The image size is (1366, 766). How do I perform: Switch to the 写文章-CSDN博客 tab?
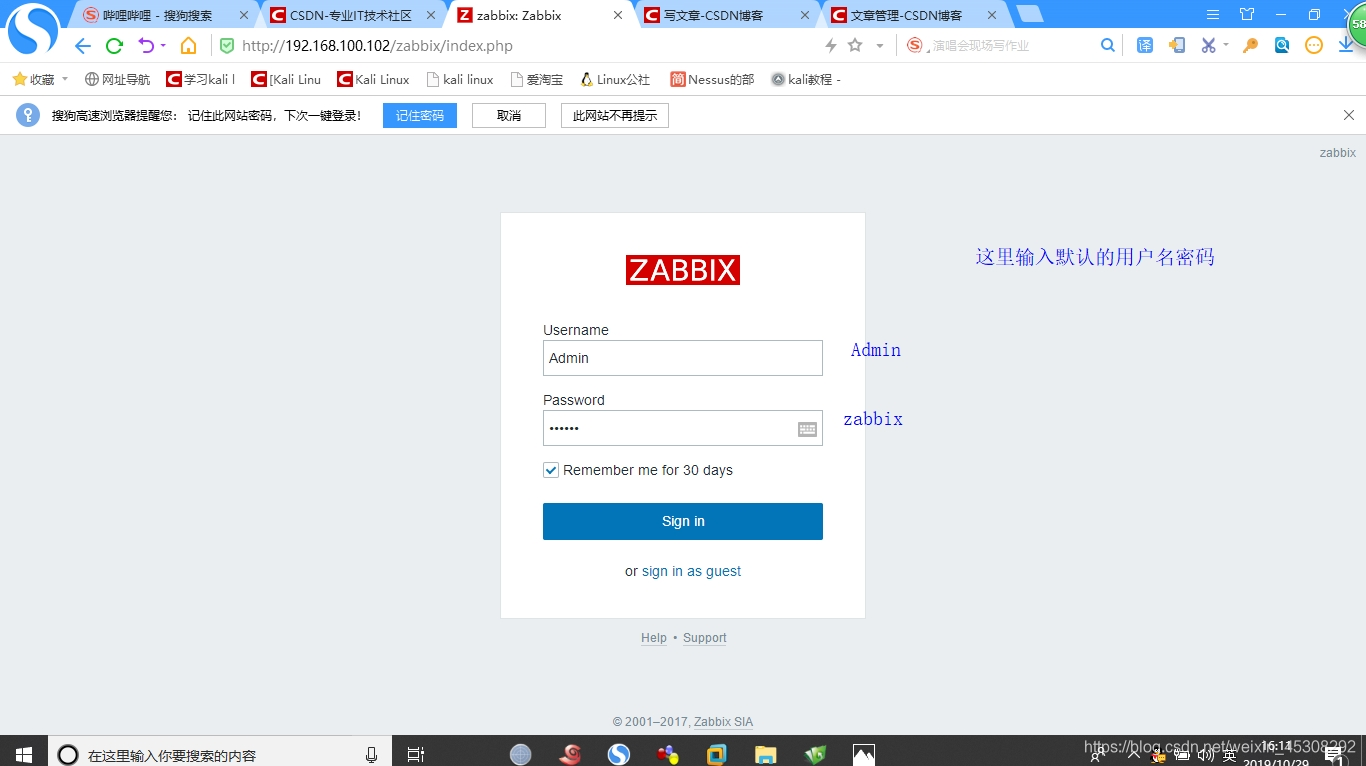point(726,15)
